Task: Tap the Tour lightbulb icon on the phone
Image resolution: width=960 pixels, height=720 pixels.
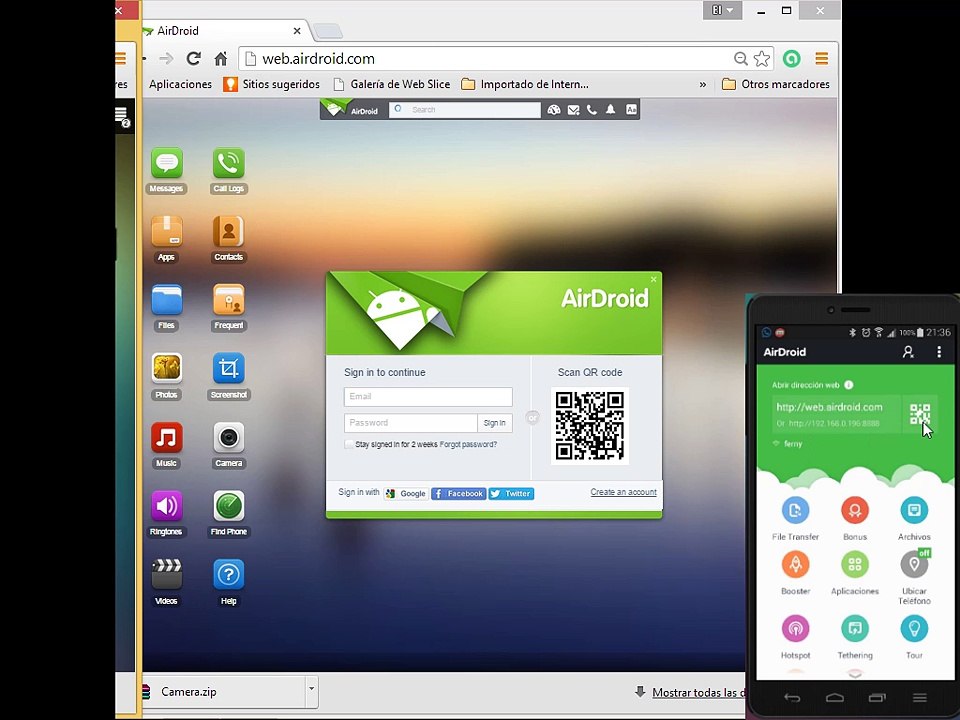Action: pos(914,629)
